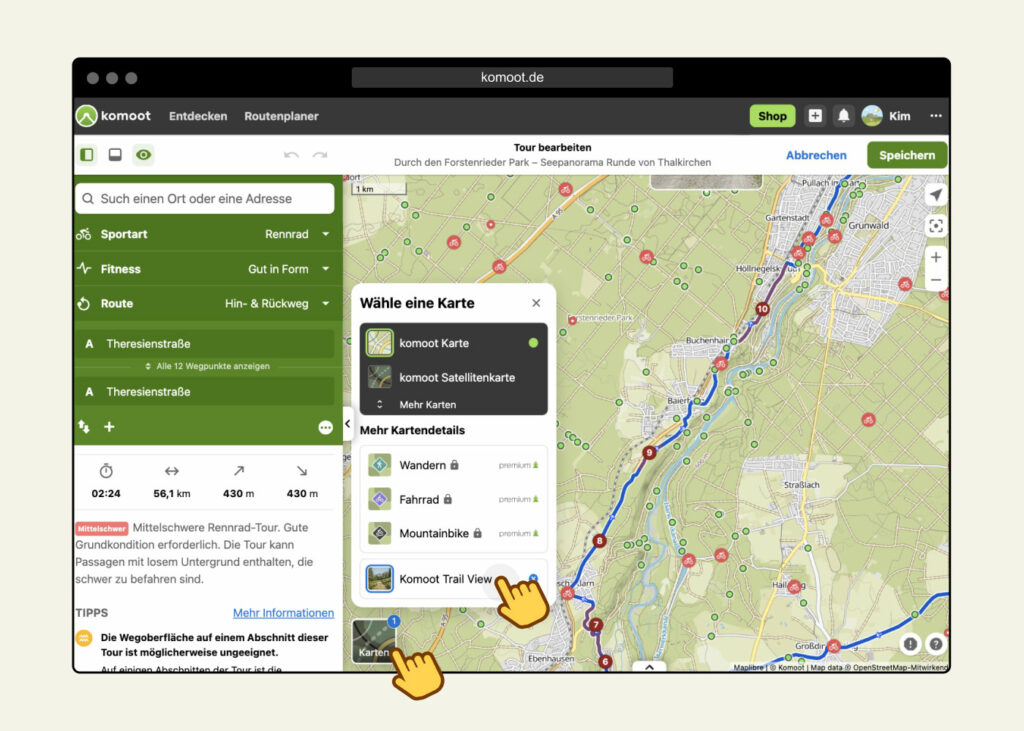Click the center-on-route focus icon

(x=936, y=225)
